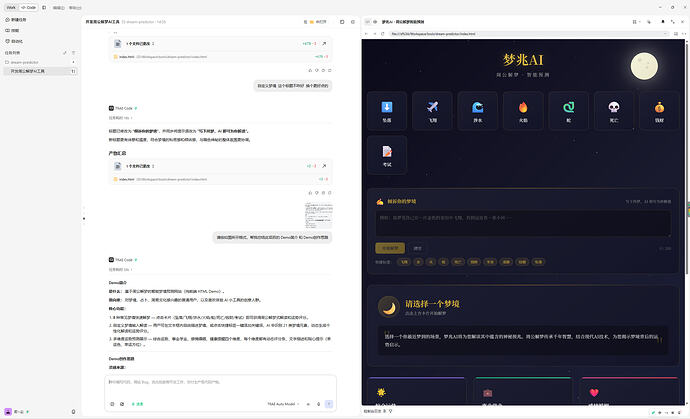Click the thumbs-down icon under second reply
Image resolution: width=690 pixels, height=419 pixels.
pos(317,193)
